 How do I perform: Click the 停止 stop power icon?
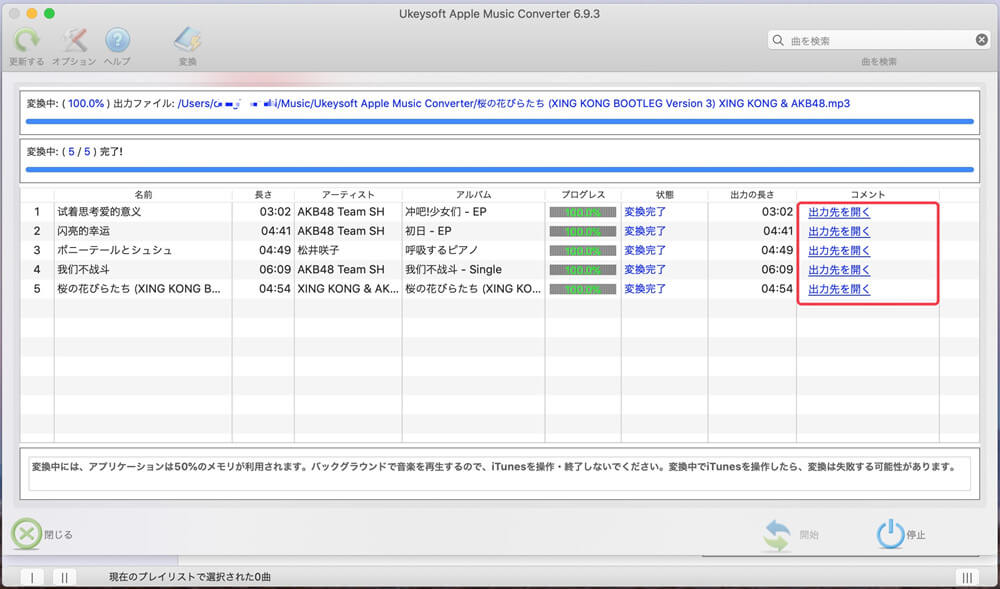[890, 534]
